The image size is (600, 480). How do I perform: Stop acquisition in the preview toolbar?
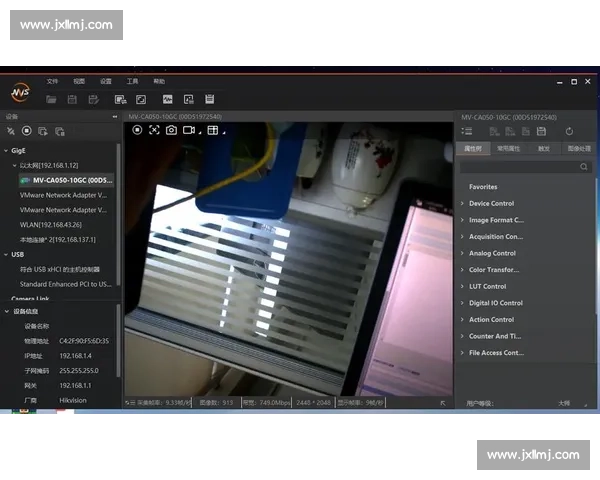coord(137,130)
